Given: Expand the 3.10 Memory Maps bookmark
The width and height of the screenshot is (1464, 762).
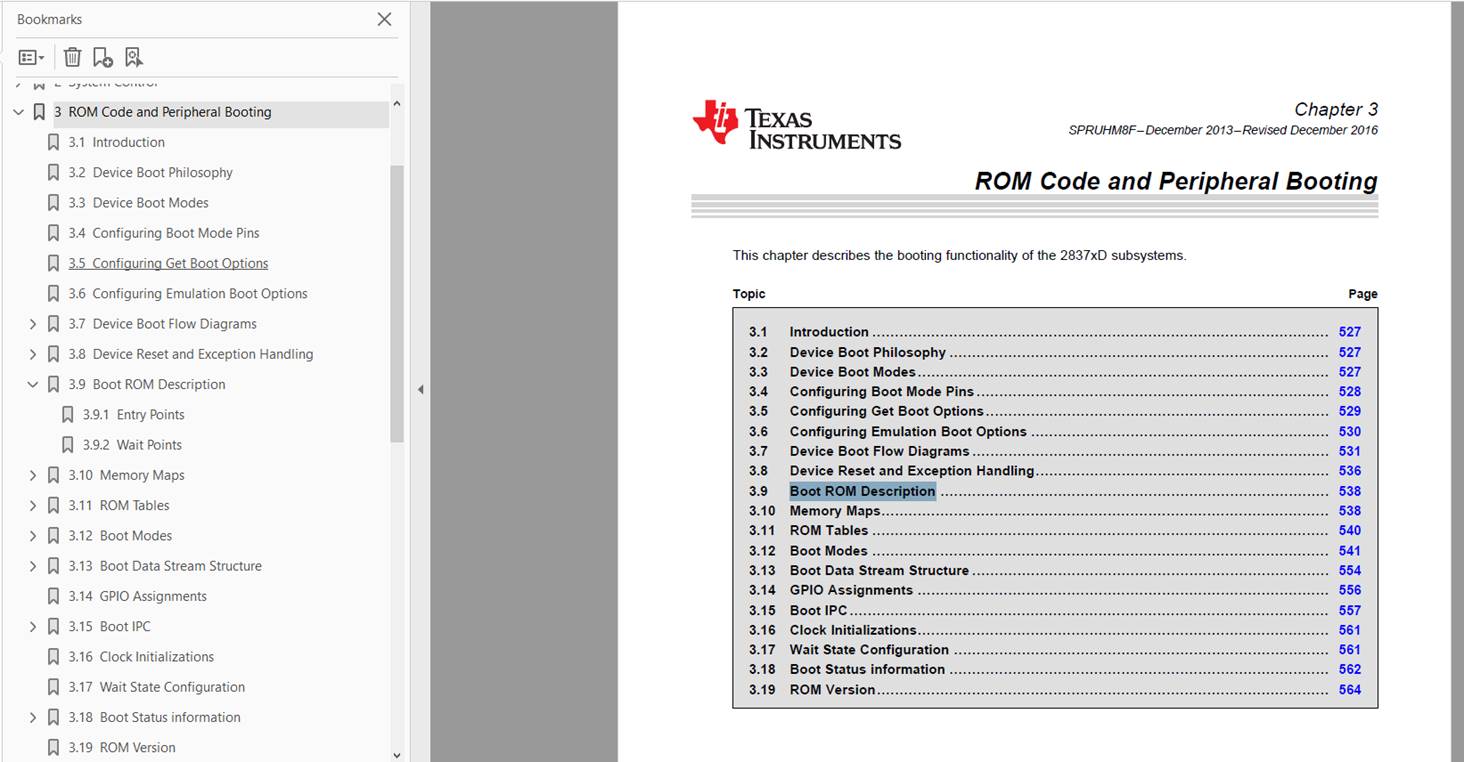Looking at the screenshot, I should (32, 475).
